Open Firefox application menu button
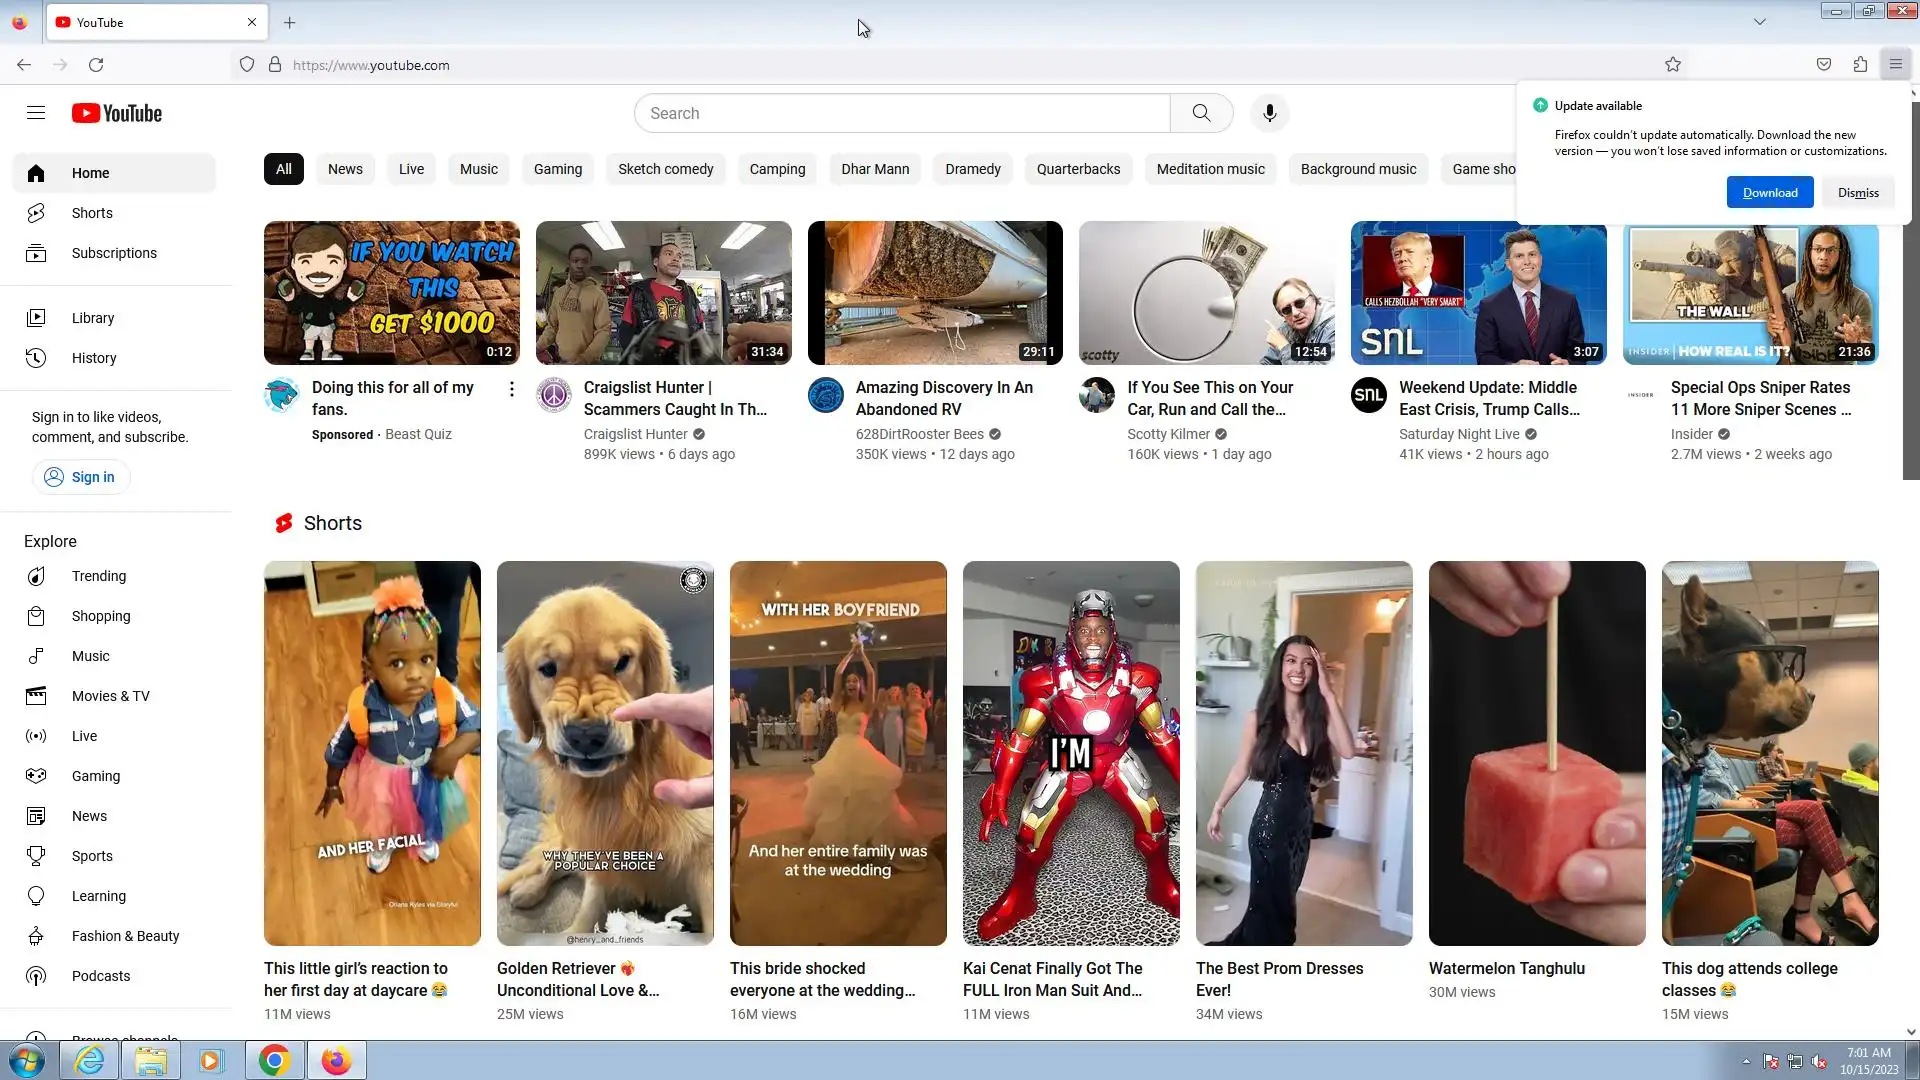 click(x=1895, y=65)
